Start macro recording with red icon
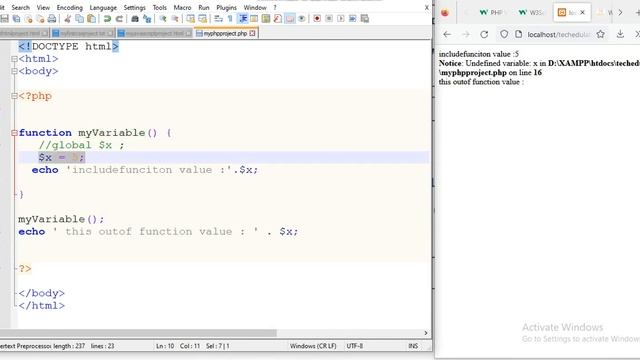This screenshot has width=640, height=360. point(317,19)
